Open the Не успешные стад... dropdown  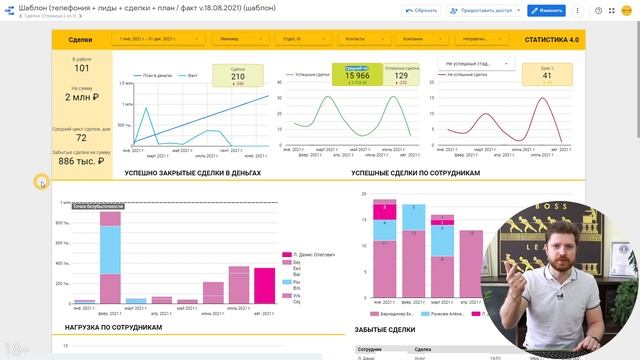click(476, 64)
